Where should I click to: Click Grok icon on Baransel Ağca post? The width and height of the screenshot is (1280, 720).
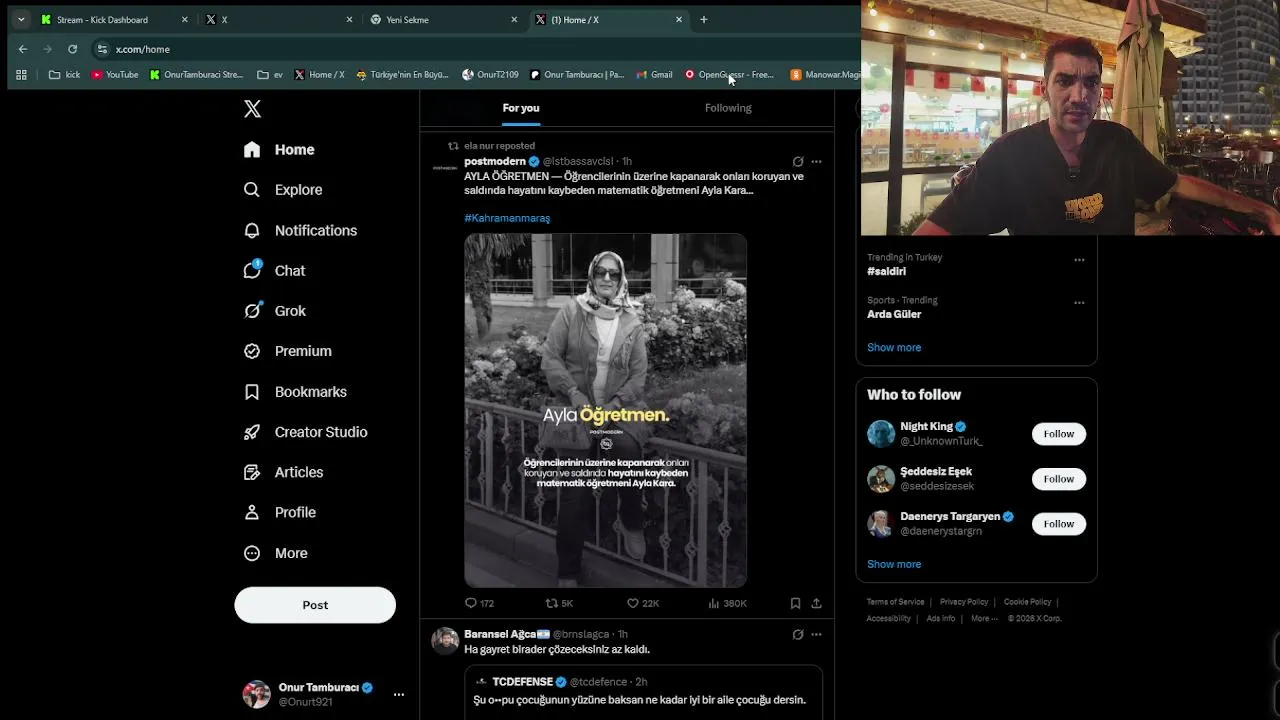797,634
